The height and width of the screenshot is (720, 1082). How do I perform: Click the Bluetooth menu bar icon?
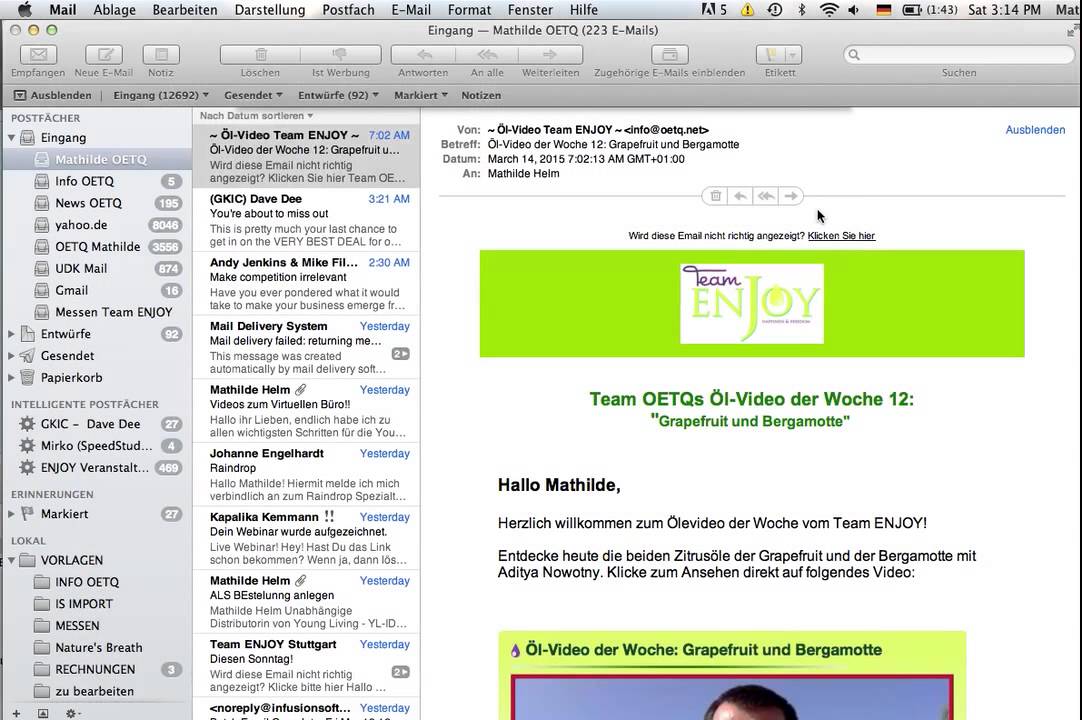[801, 10]
